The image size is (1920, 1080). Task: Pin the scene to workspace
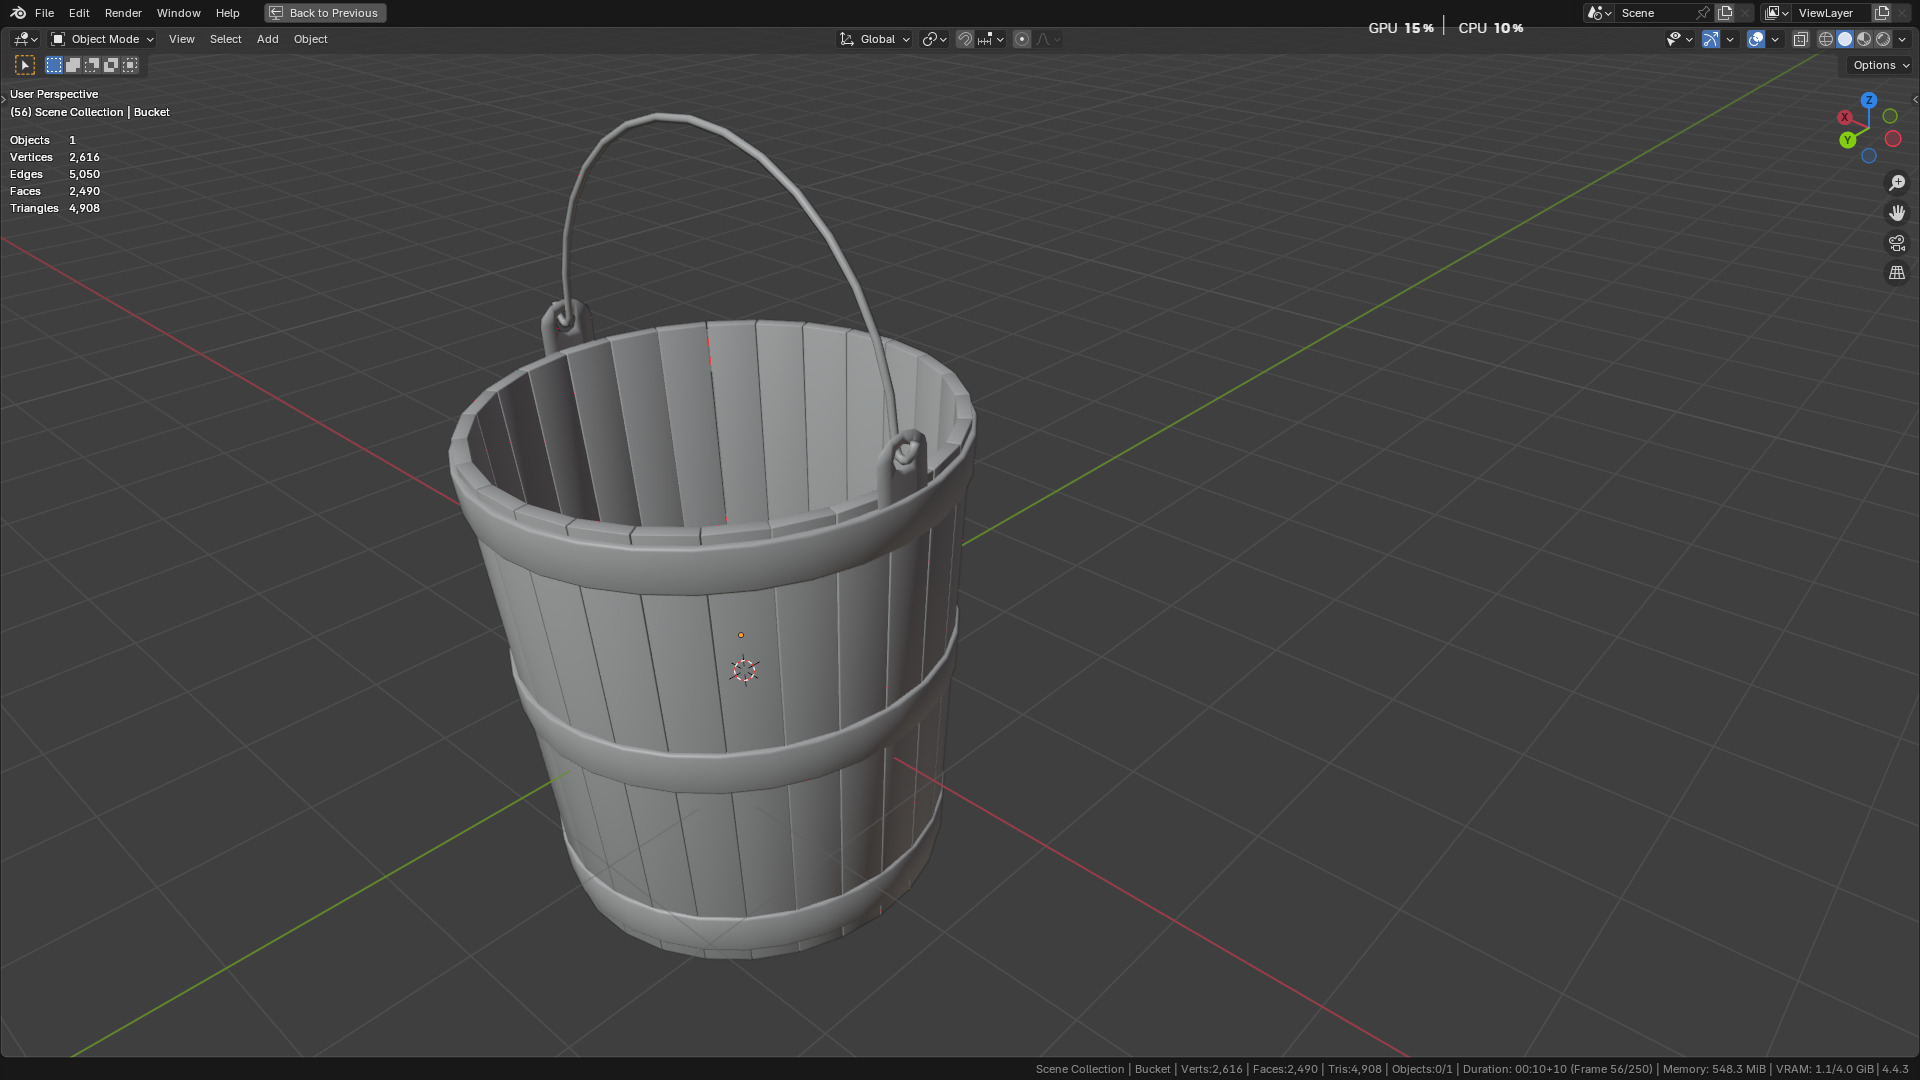coord(1703,13)
